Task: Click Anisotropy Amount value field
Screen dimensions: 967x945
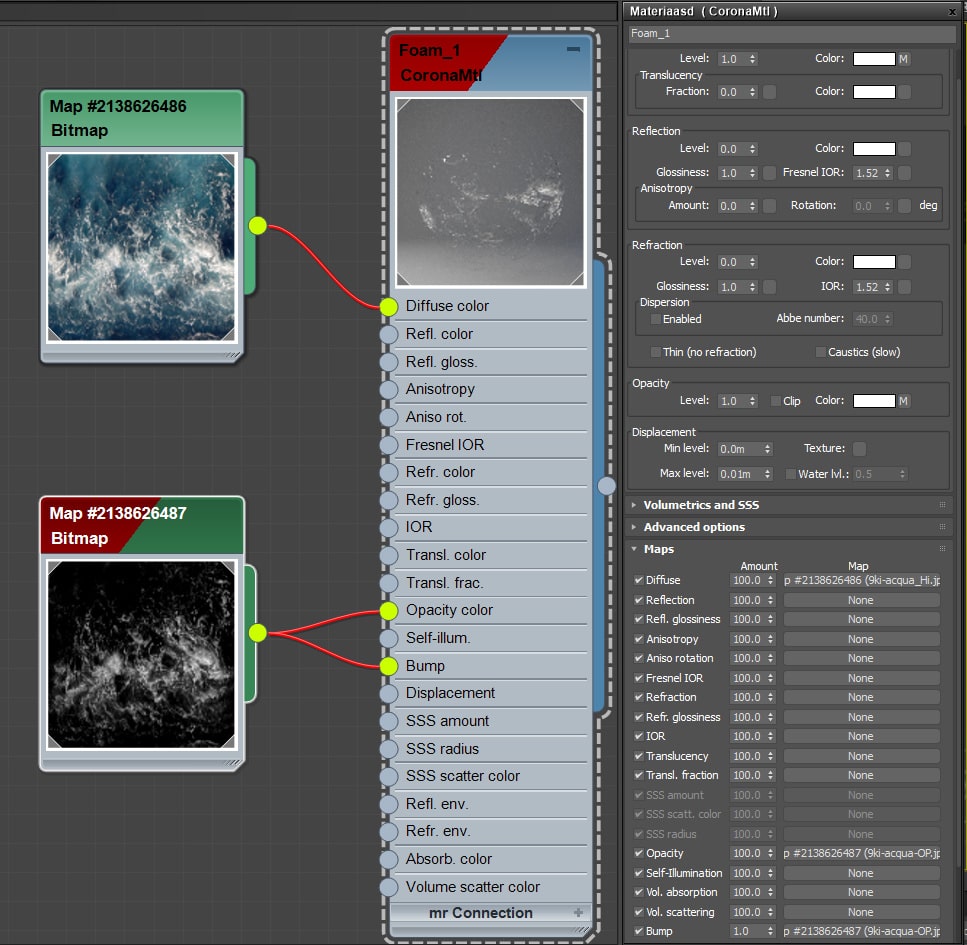Action: tap(733, 206)
